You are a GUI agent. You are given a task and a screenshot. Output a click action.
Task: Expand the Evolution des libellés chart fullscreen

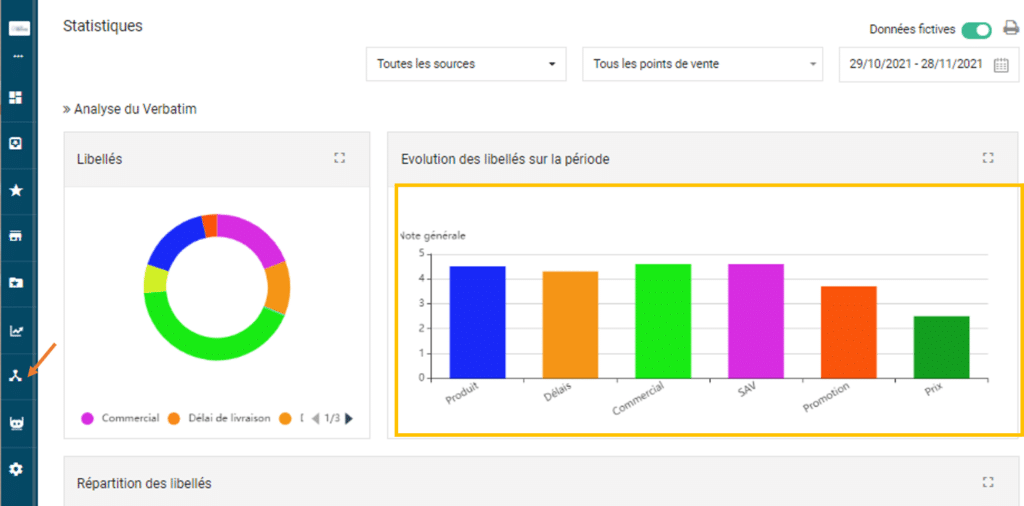click(988, 158)
